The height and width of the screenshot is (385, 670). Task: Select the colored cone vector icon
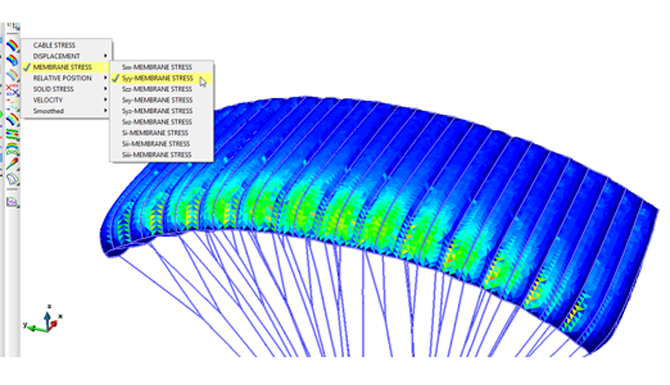point(12,162)
